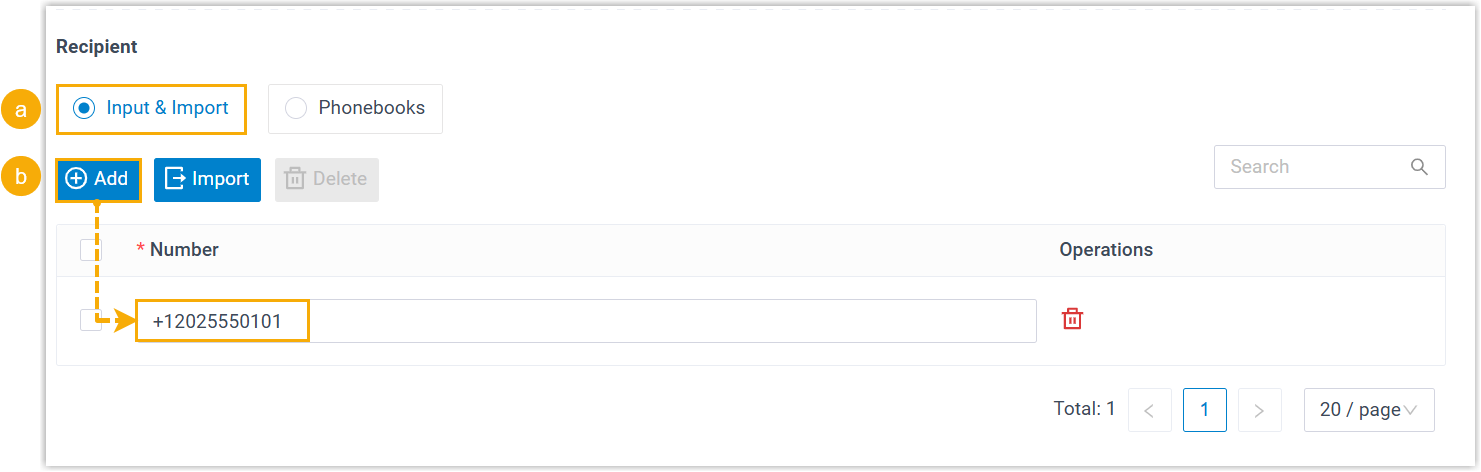Click the plus icon on Add button
1481x472 pixels.
tap(76, 179)
